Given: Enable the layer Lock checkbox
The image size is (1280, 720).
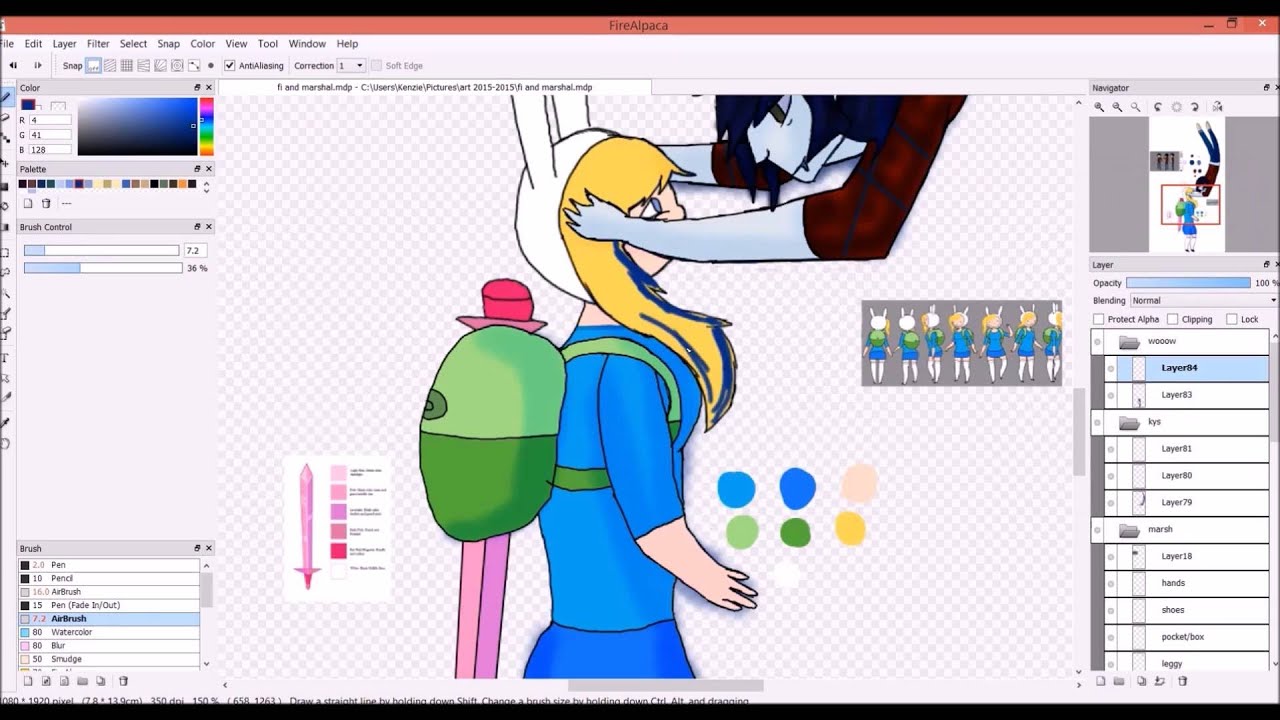Looking at the screenshot, I should [x=1231, y=319].
